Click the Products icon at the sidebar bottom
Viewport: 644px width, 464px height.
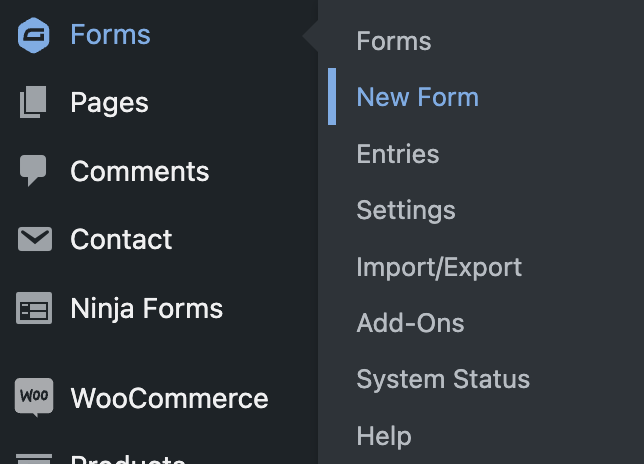(x=34, y=459)
